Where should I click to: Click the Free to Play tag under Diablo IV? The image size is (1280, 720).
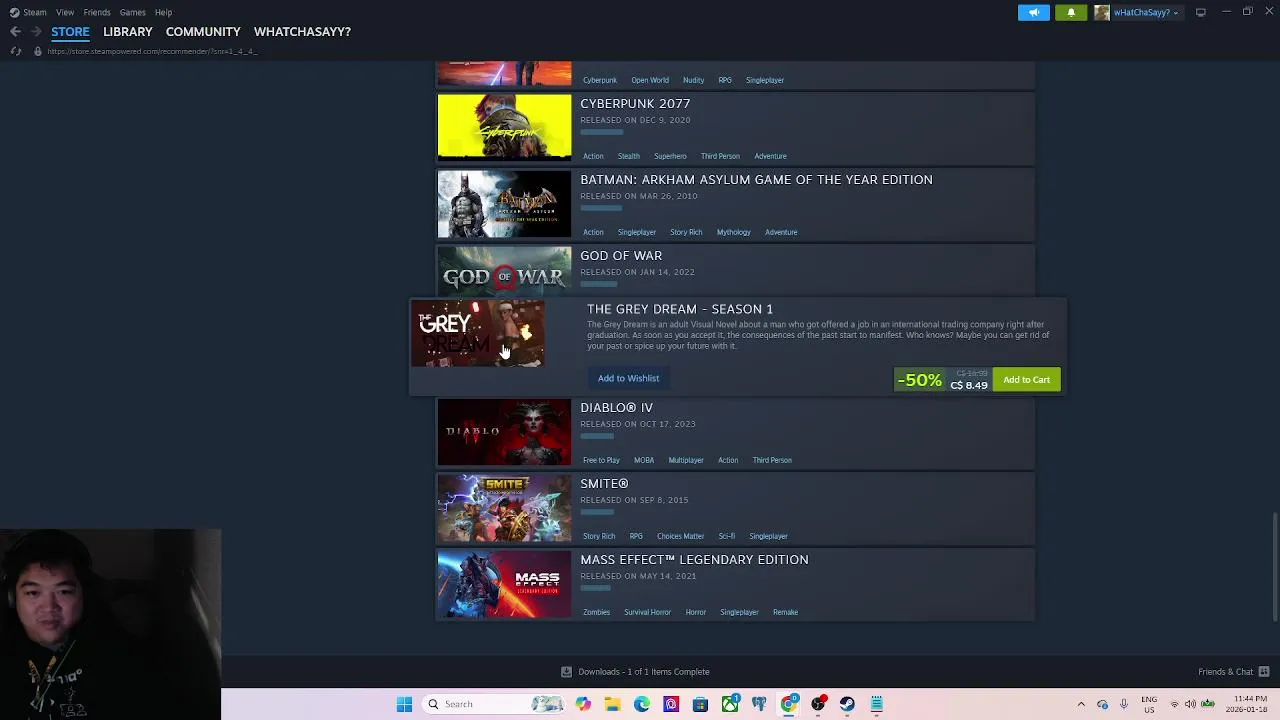point(601,460)
